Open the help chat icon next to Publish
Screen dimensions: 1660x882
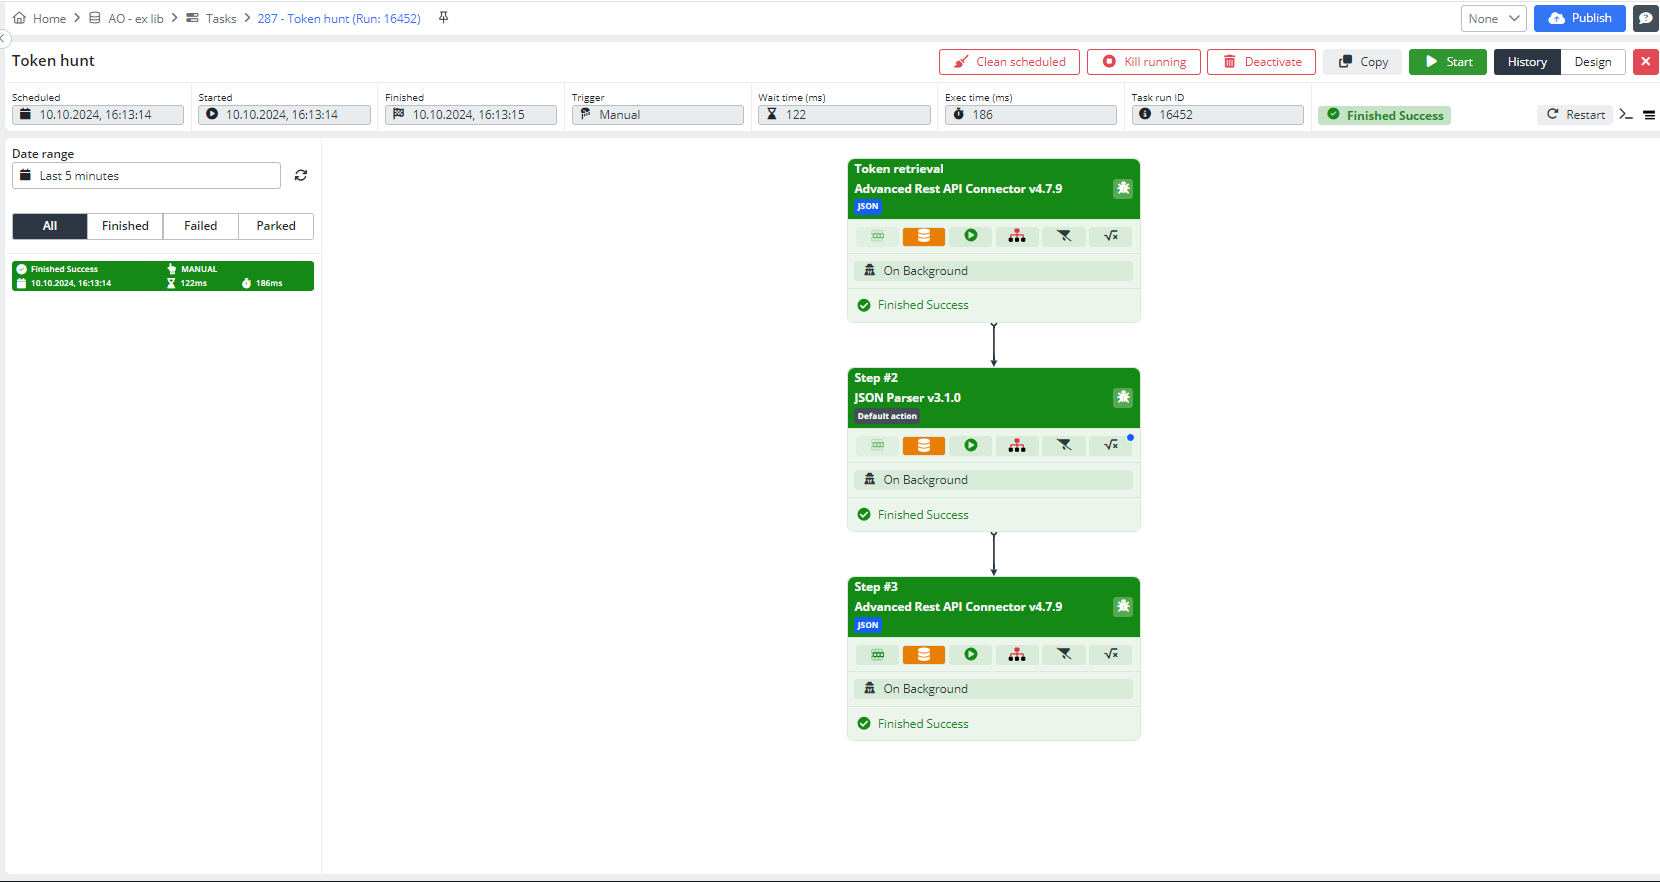click(1645, 18)
